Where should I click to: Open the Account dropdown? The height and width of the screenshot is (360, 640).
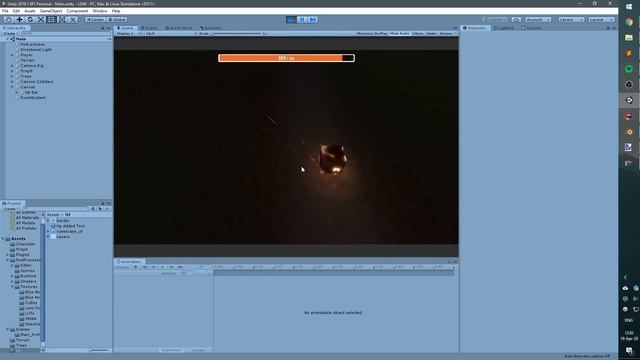click(538, 20)
